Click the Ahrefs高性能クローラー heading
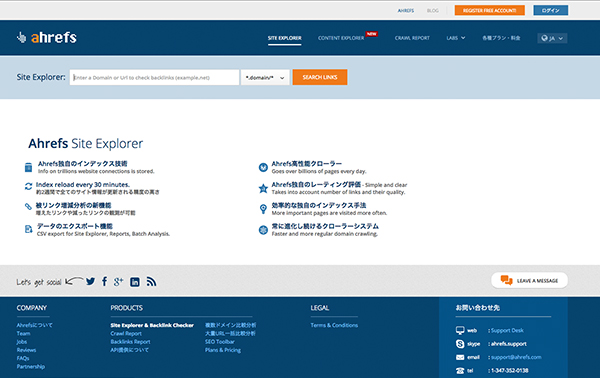This screenshot has width=600, height=378. [307, 164]
